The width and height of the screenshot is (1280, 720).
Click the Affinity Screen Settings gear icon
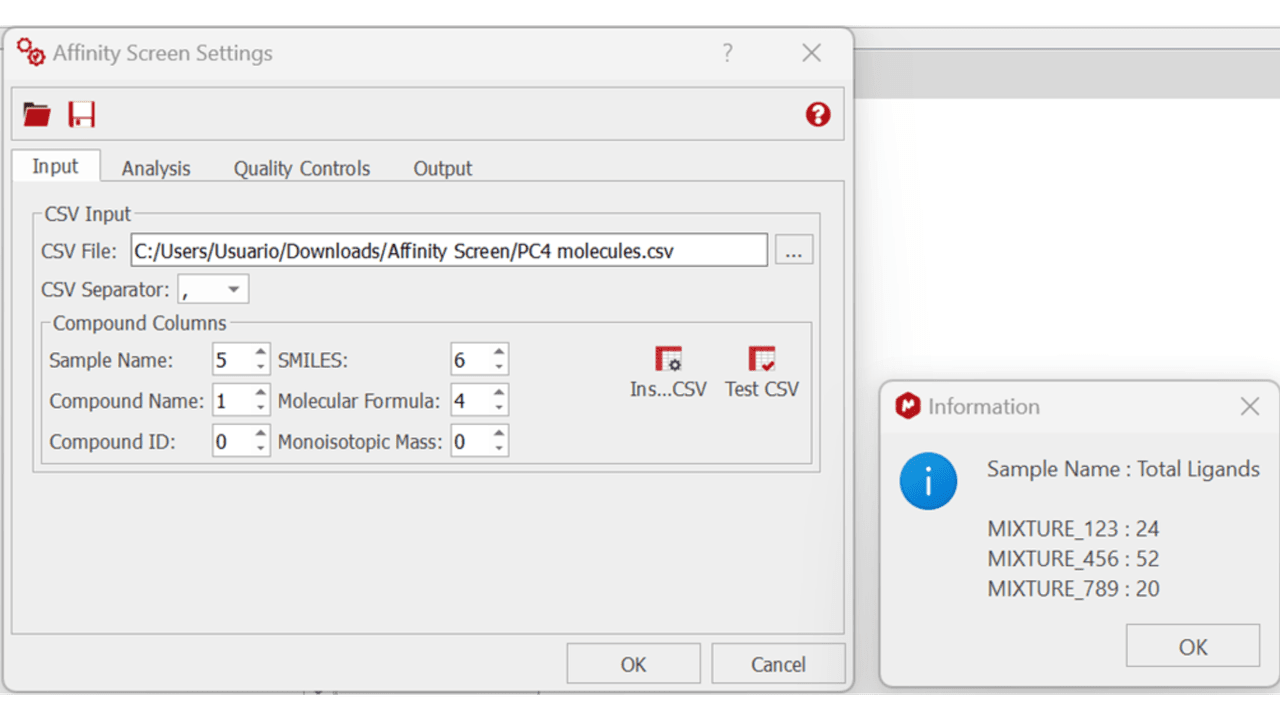[31, 52]
